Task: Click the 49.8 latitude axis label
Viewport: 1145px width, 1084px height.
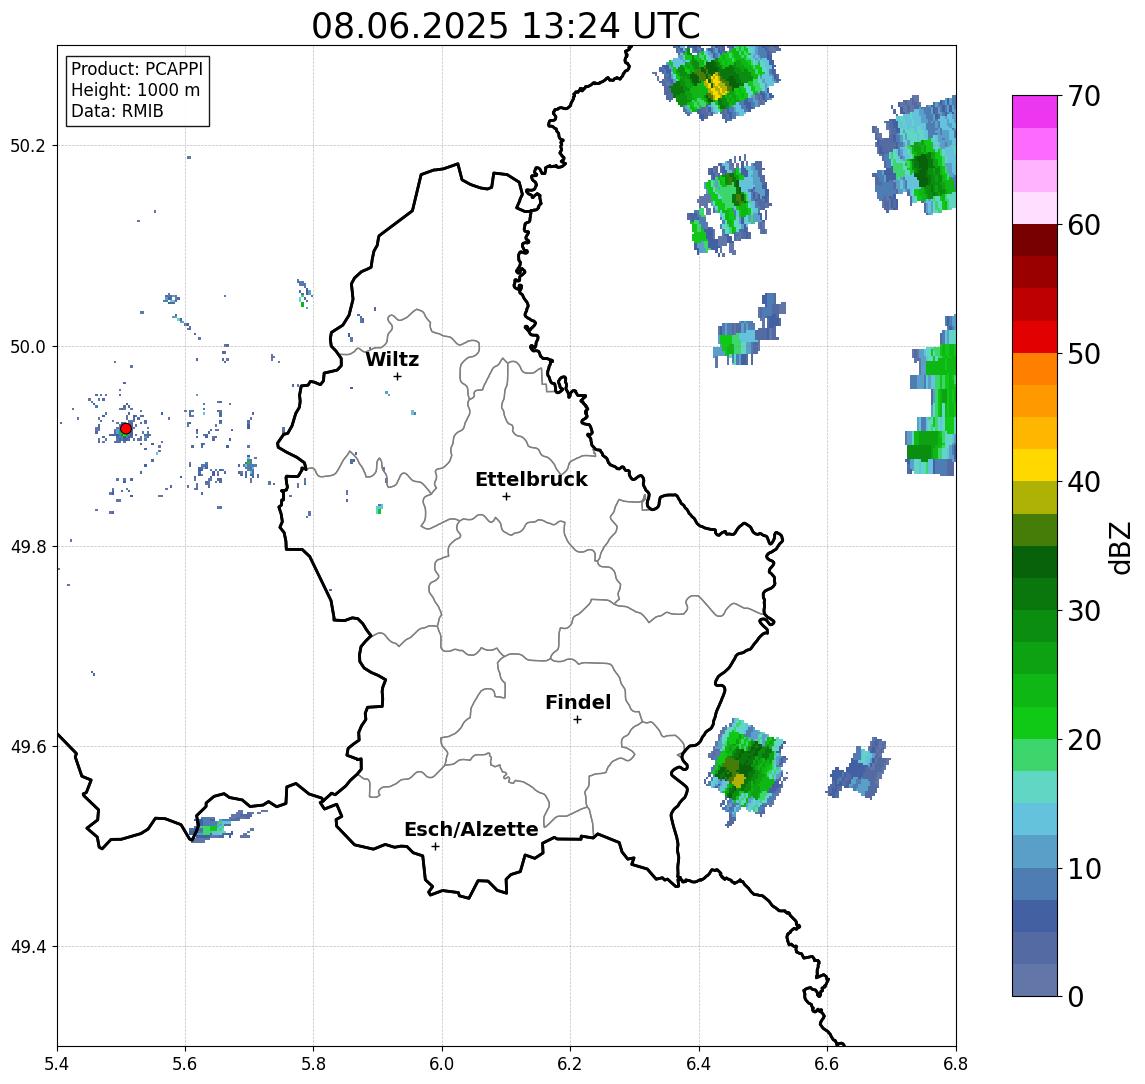Action: coord(28,546)
